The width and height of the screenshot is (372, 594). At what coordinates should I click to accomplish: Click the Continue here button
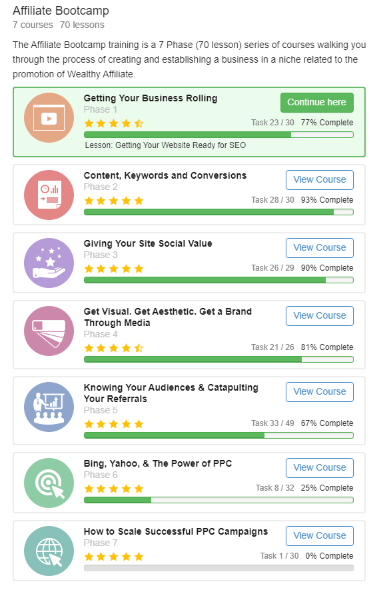317,103
